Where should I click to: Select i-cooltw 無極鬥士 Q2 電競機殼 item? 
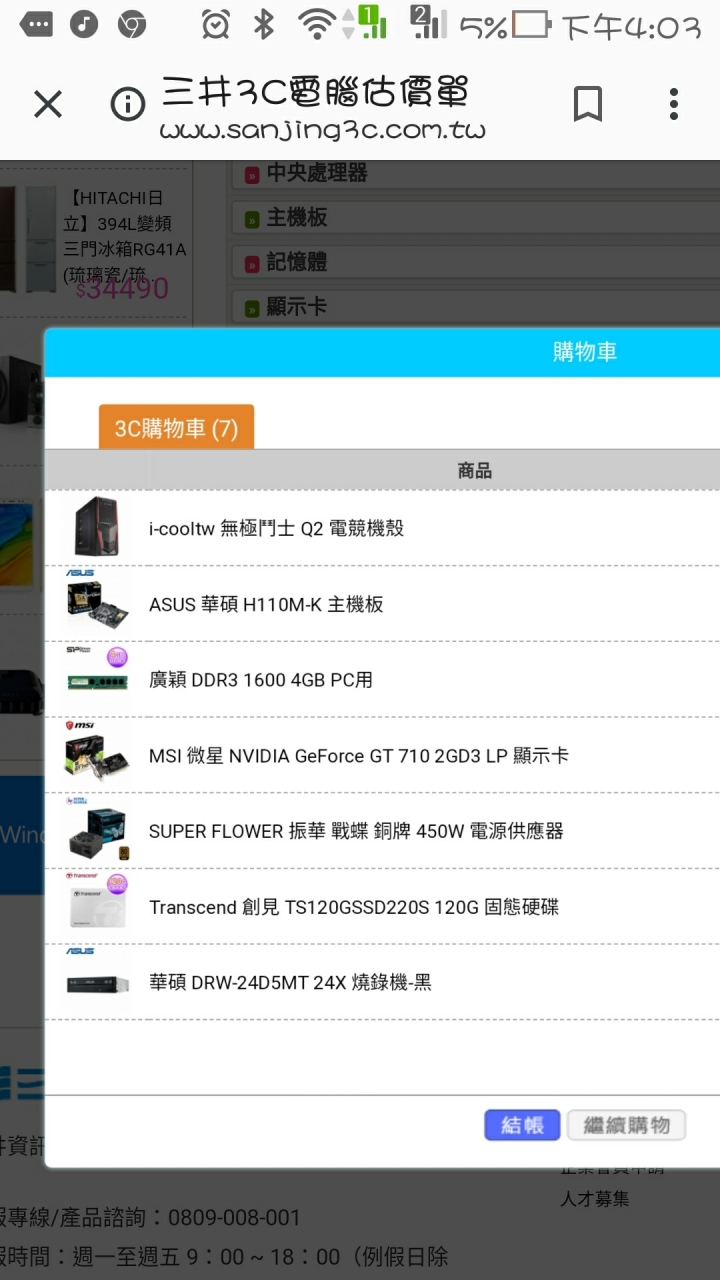coord(276,528)
